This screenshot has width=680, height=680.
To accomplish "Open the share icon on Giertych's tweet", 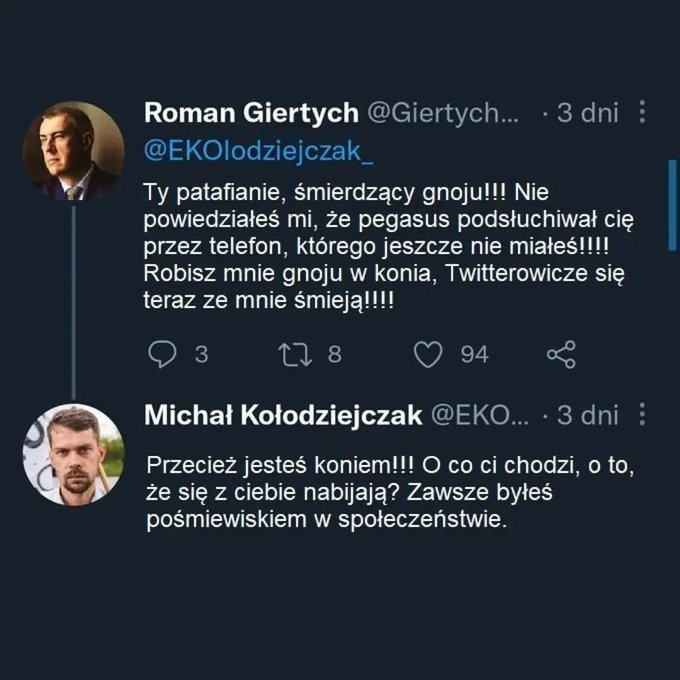I will (x=561, y=354).
